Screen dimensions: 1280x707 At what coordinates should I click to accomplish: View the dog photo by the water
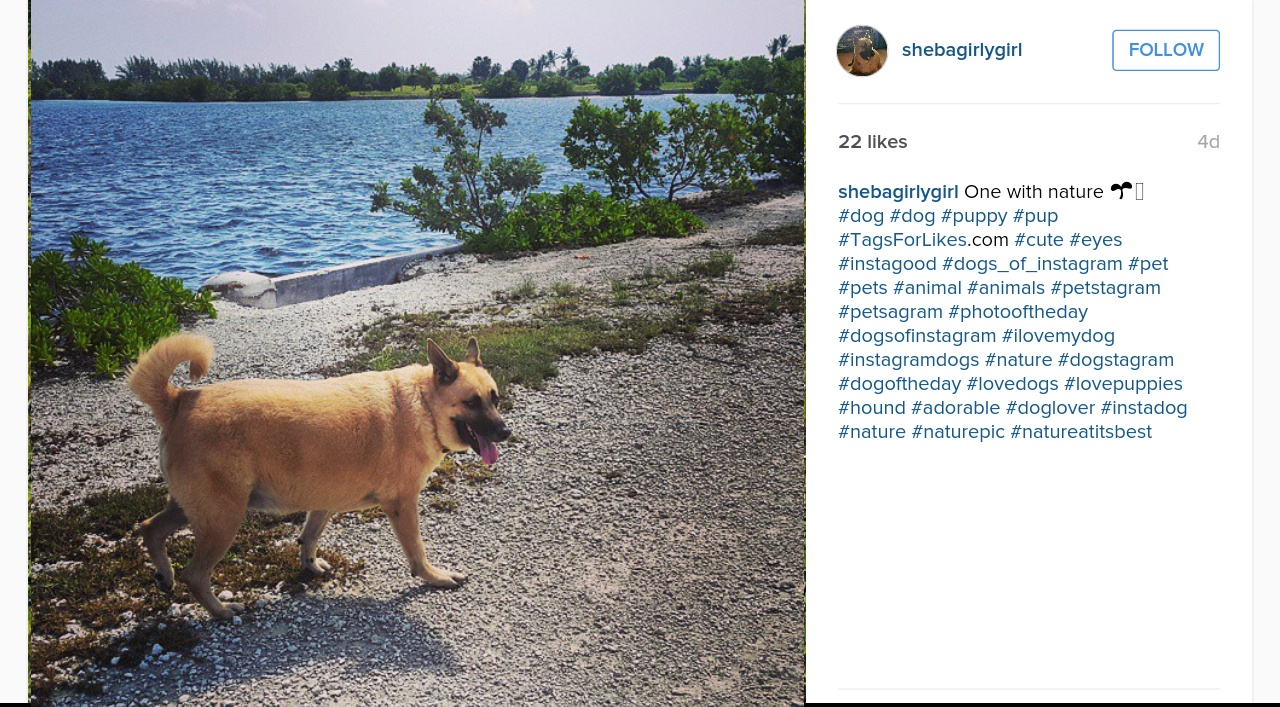point(417,353)
